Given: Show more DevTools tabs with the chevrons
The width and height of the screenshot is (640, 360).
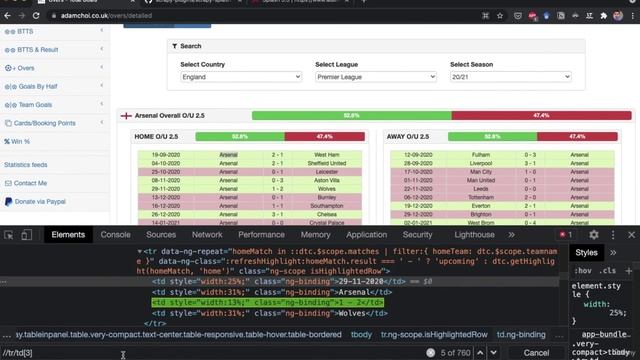Looking at the screenshot, I should click(511, 235).
